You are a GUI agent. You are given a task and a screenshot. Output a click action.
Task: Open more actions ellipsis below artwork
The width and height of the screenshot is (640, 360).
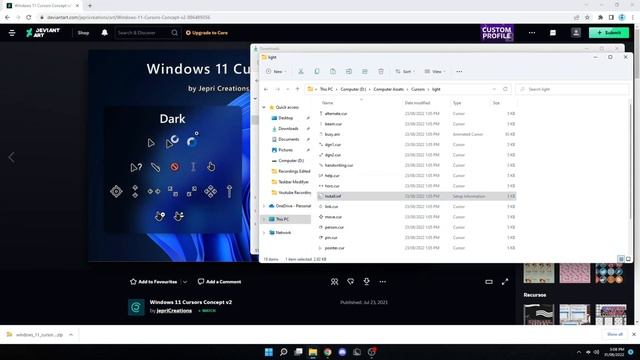pyautogui.click(x=382, y=282)
